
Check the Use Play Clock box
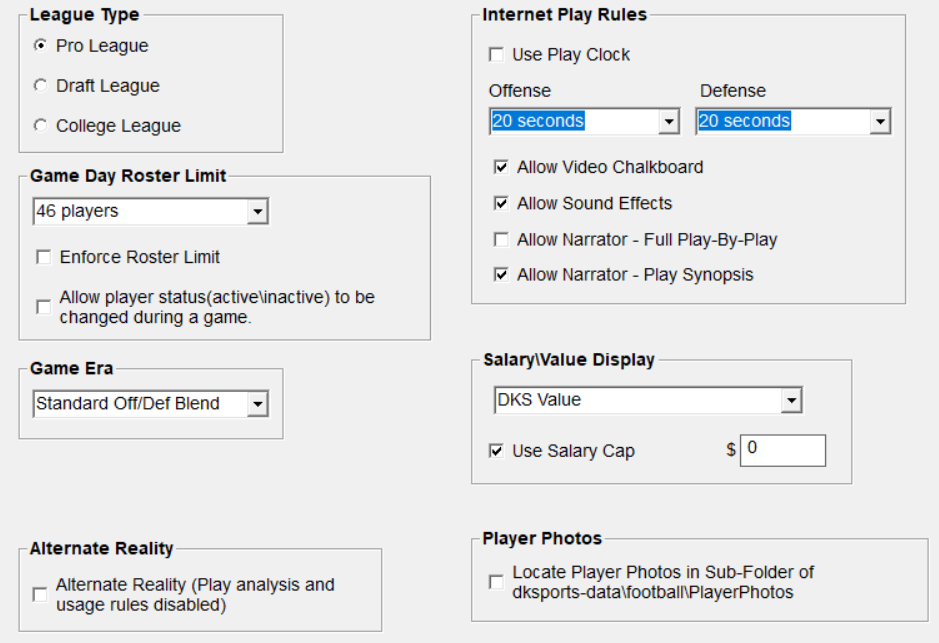point(496,55)
